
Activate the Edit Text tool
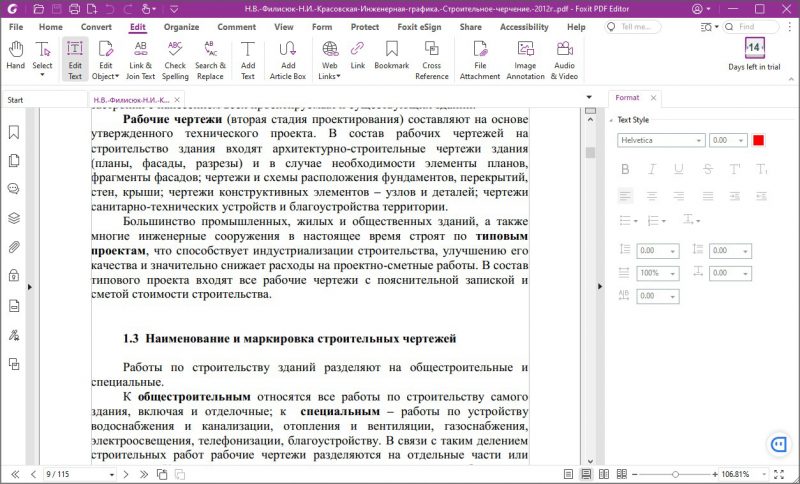tap(75, 60)
